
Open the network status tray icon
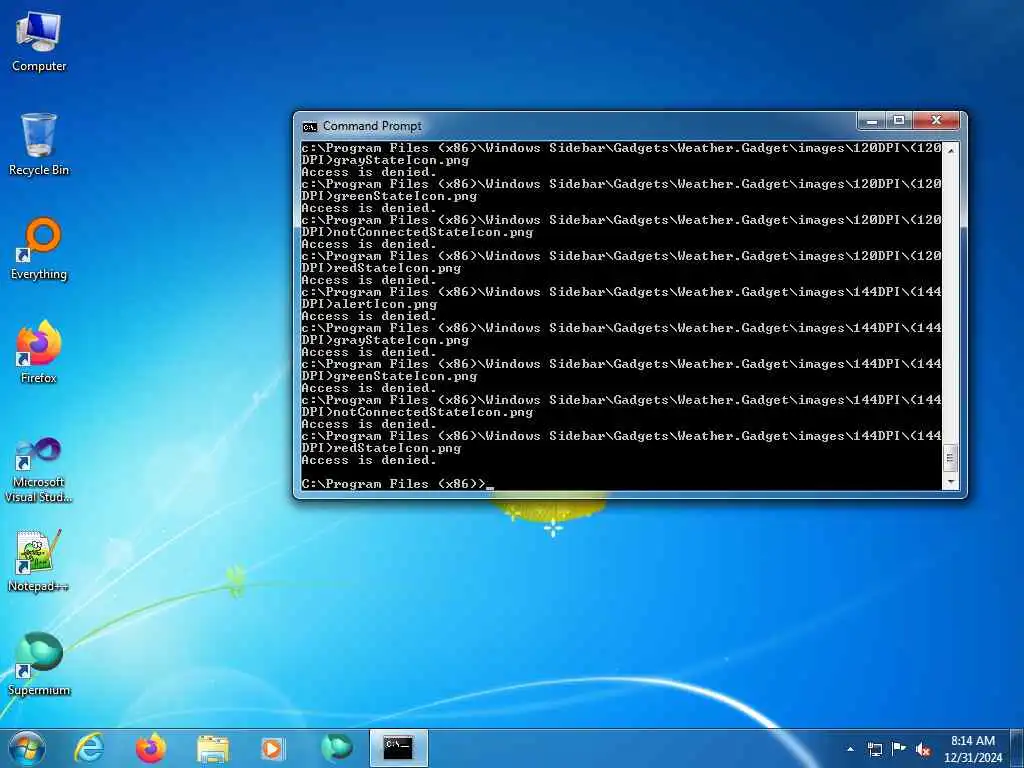click(x=874, y=749)
